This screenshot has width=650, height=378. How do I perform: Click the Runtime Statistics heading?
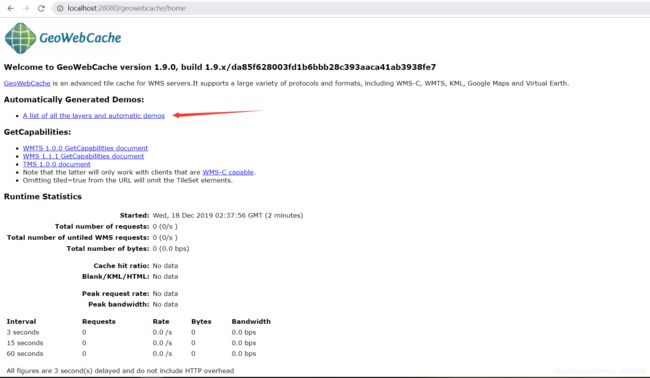(x=43, y=196)
